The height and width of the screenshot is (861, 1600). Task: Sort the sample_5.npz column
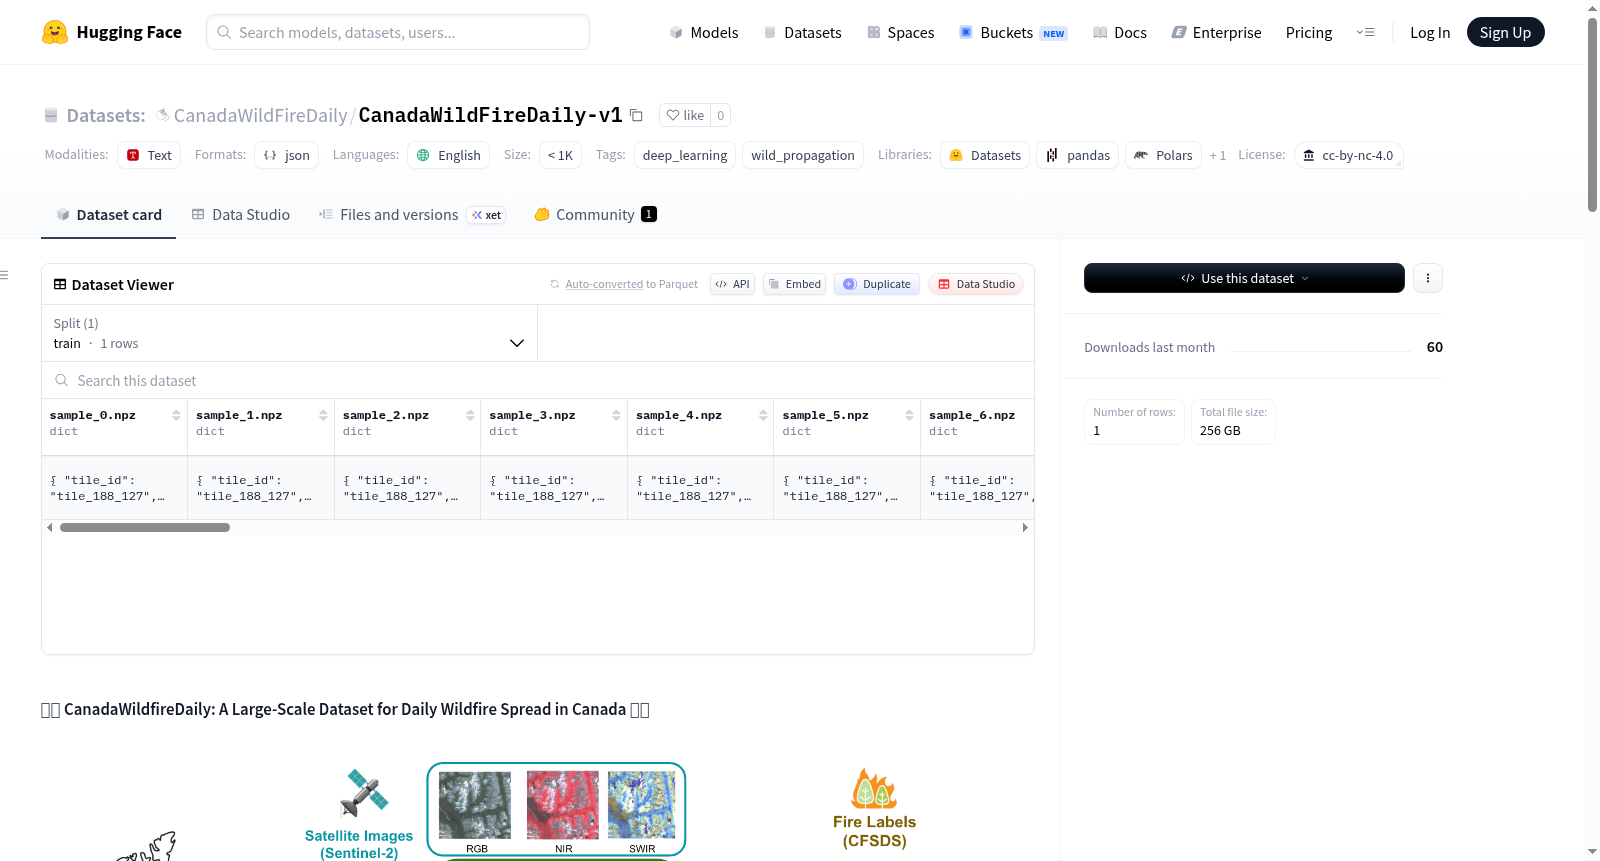(909, 415)
